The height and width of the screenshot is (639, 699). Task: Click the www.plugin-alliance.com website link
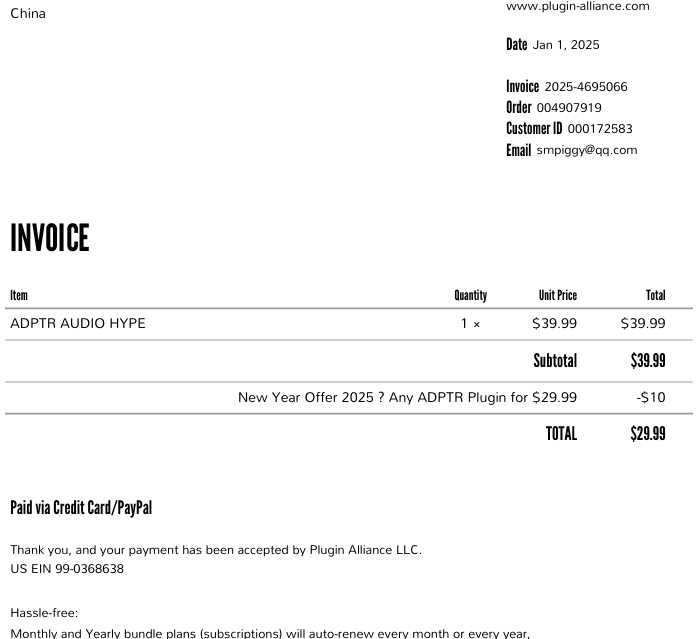click(x=577, y=6)
